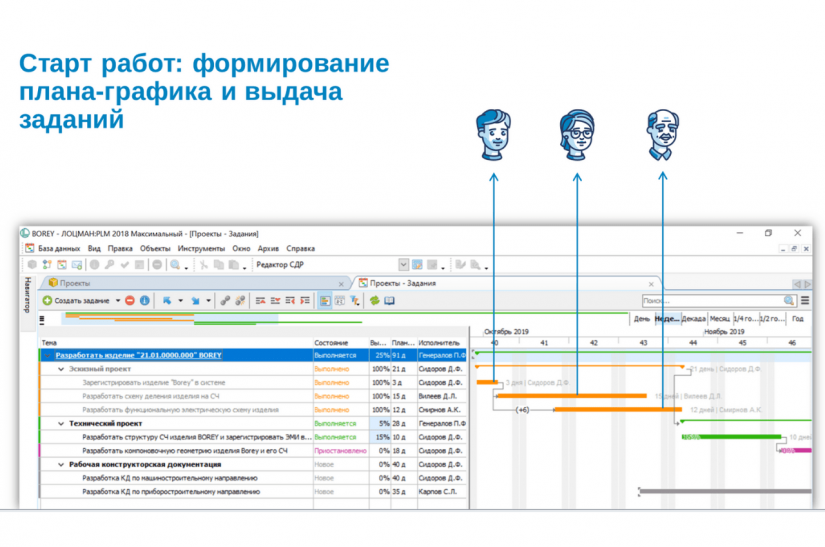
Task: Switch timescale to Неделя
Action: [x=667, y=319]
